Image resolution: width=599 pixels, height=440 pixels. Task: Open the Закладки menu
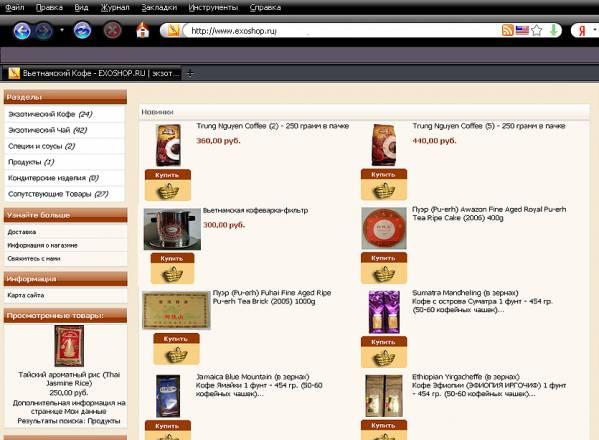pyautogui.click(x=159, y=8)
